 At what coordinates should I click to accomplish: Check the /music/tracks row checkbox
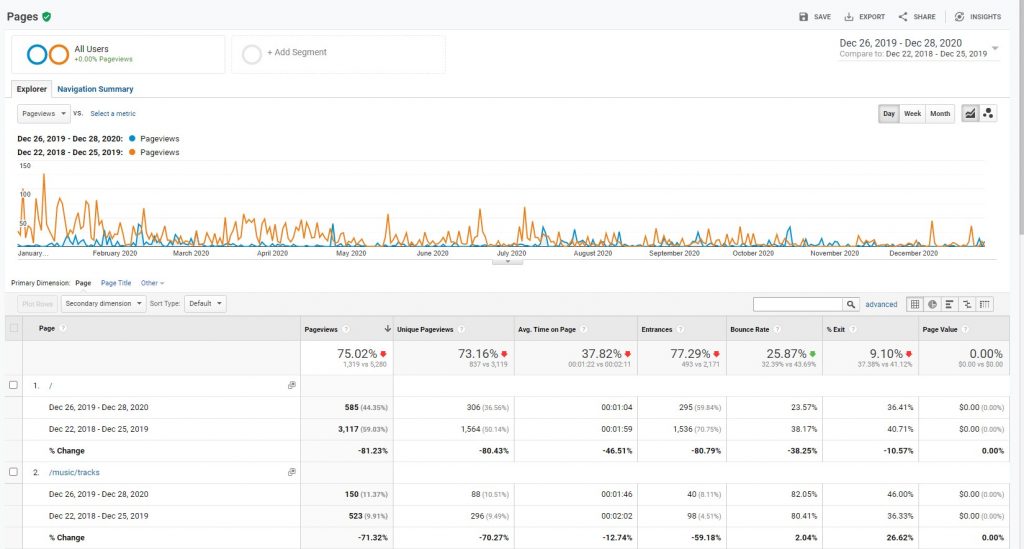(13, 472)
